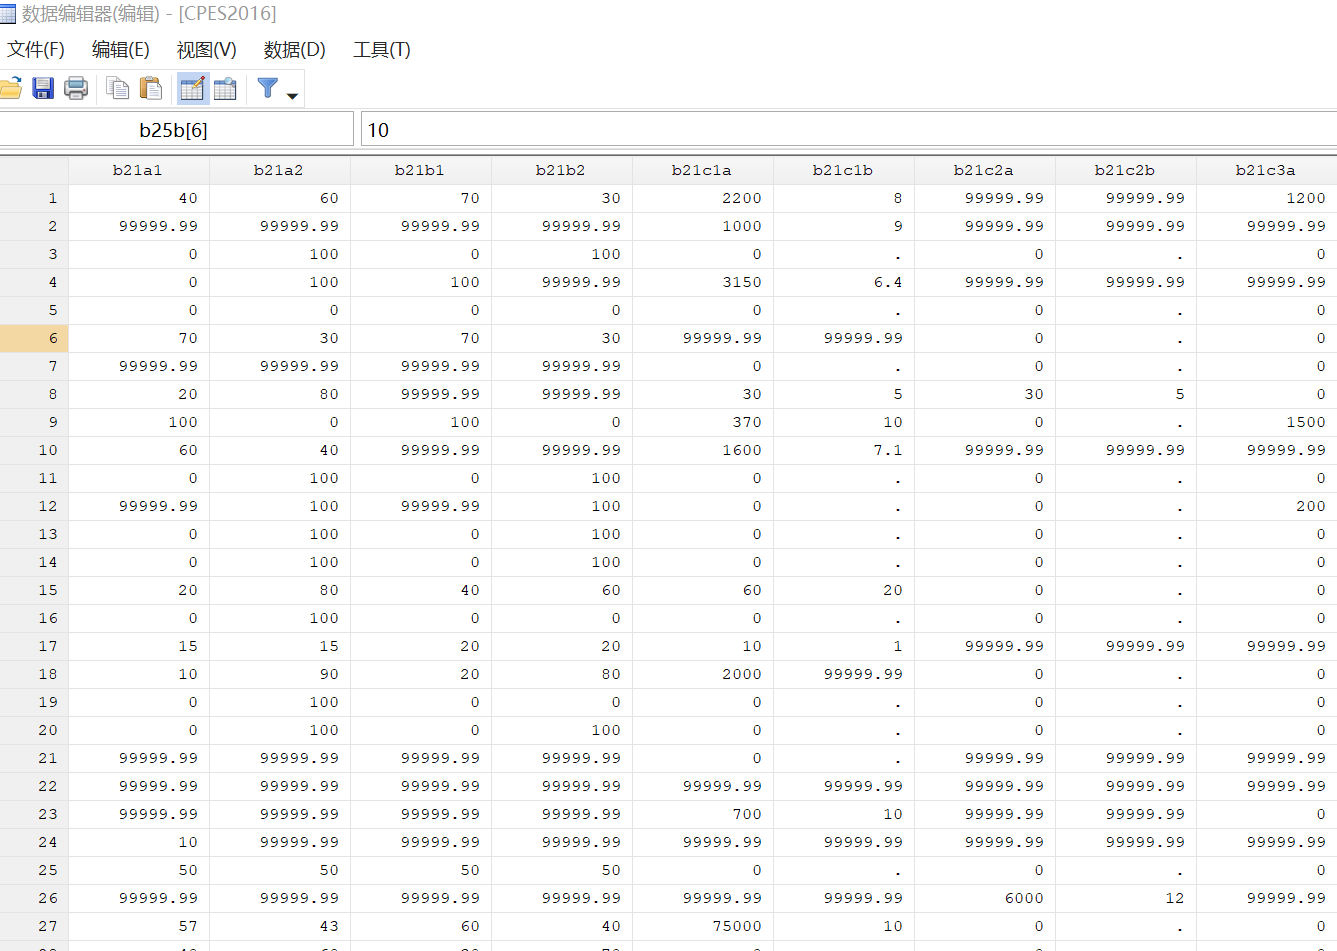
Task: Click the row 1 b21a1 cell showing 40
Action: pyautogui.click(x=138, y=198)
